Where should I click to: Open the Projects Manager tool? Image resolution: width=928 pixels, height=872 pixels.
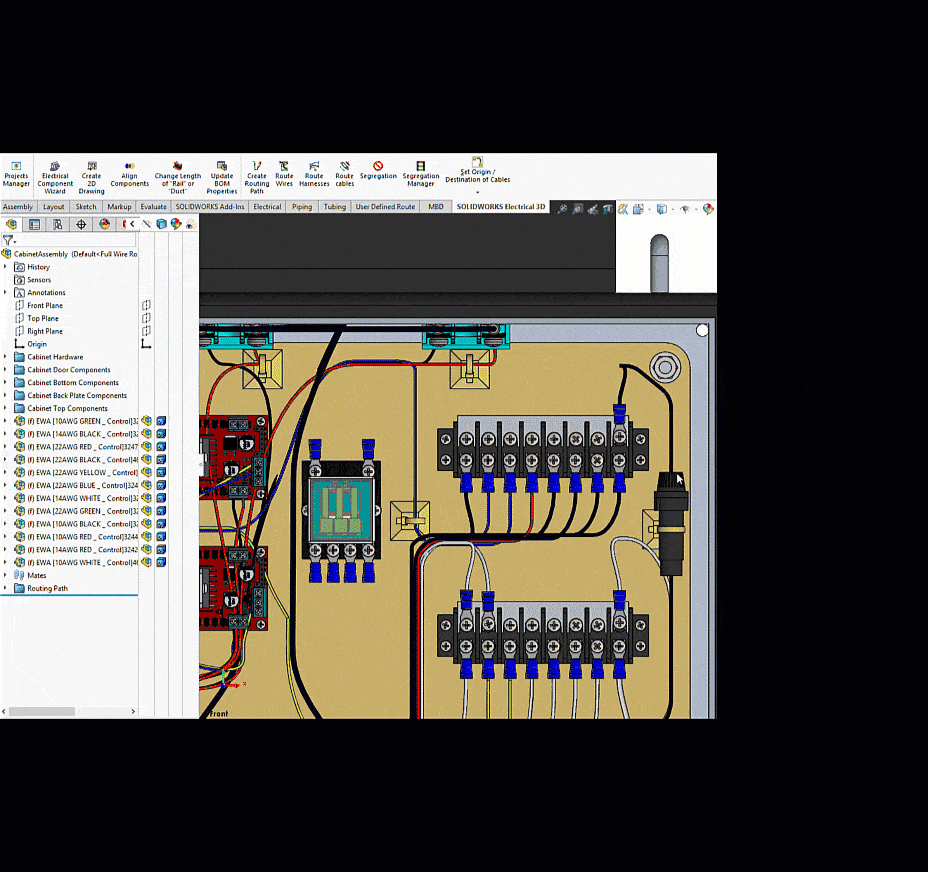coord(16,174)
